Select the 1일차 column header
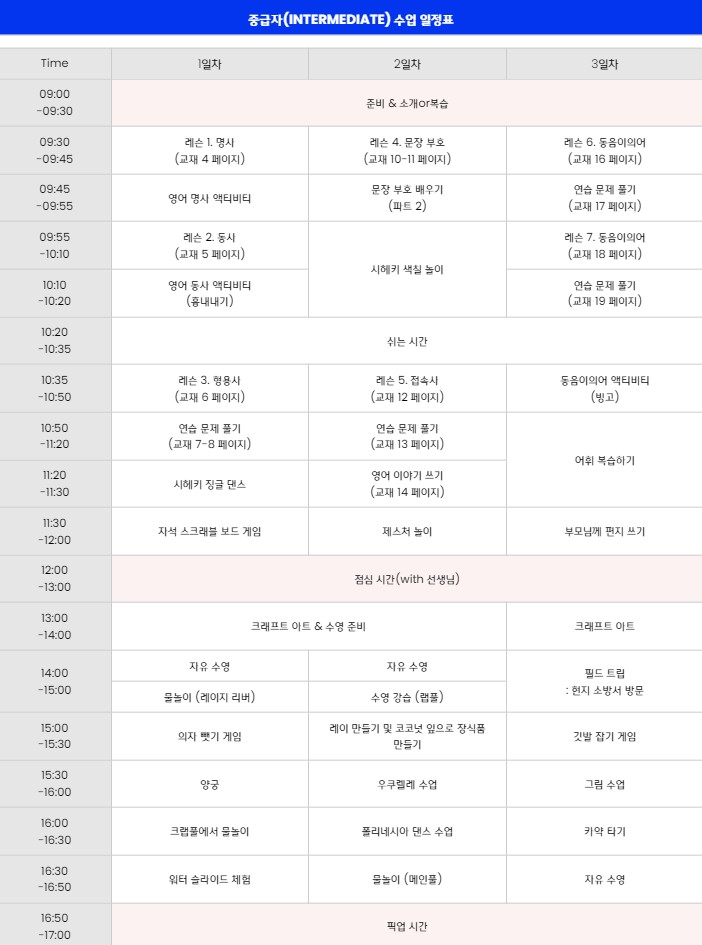This screenshot has height=945, width=702. pos(210,64)
